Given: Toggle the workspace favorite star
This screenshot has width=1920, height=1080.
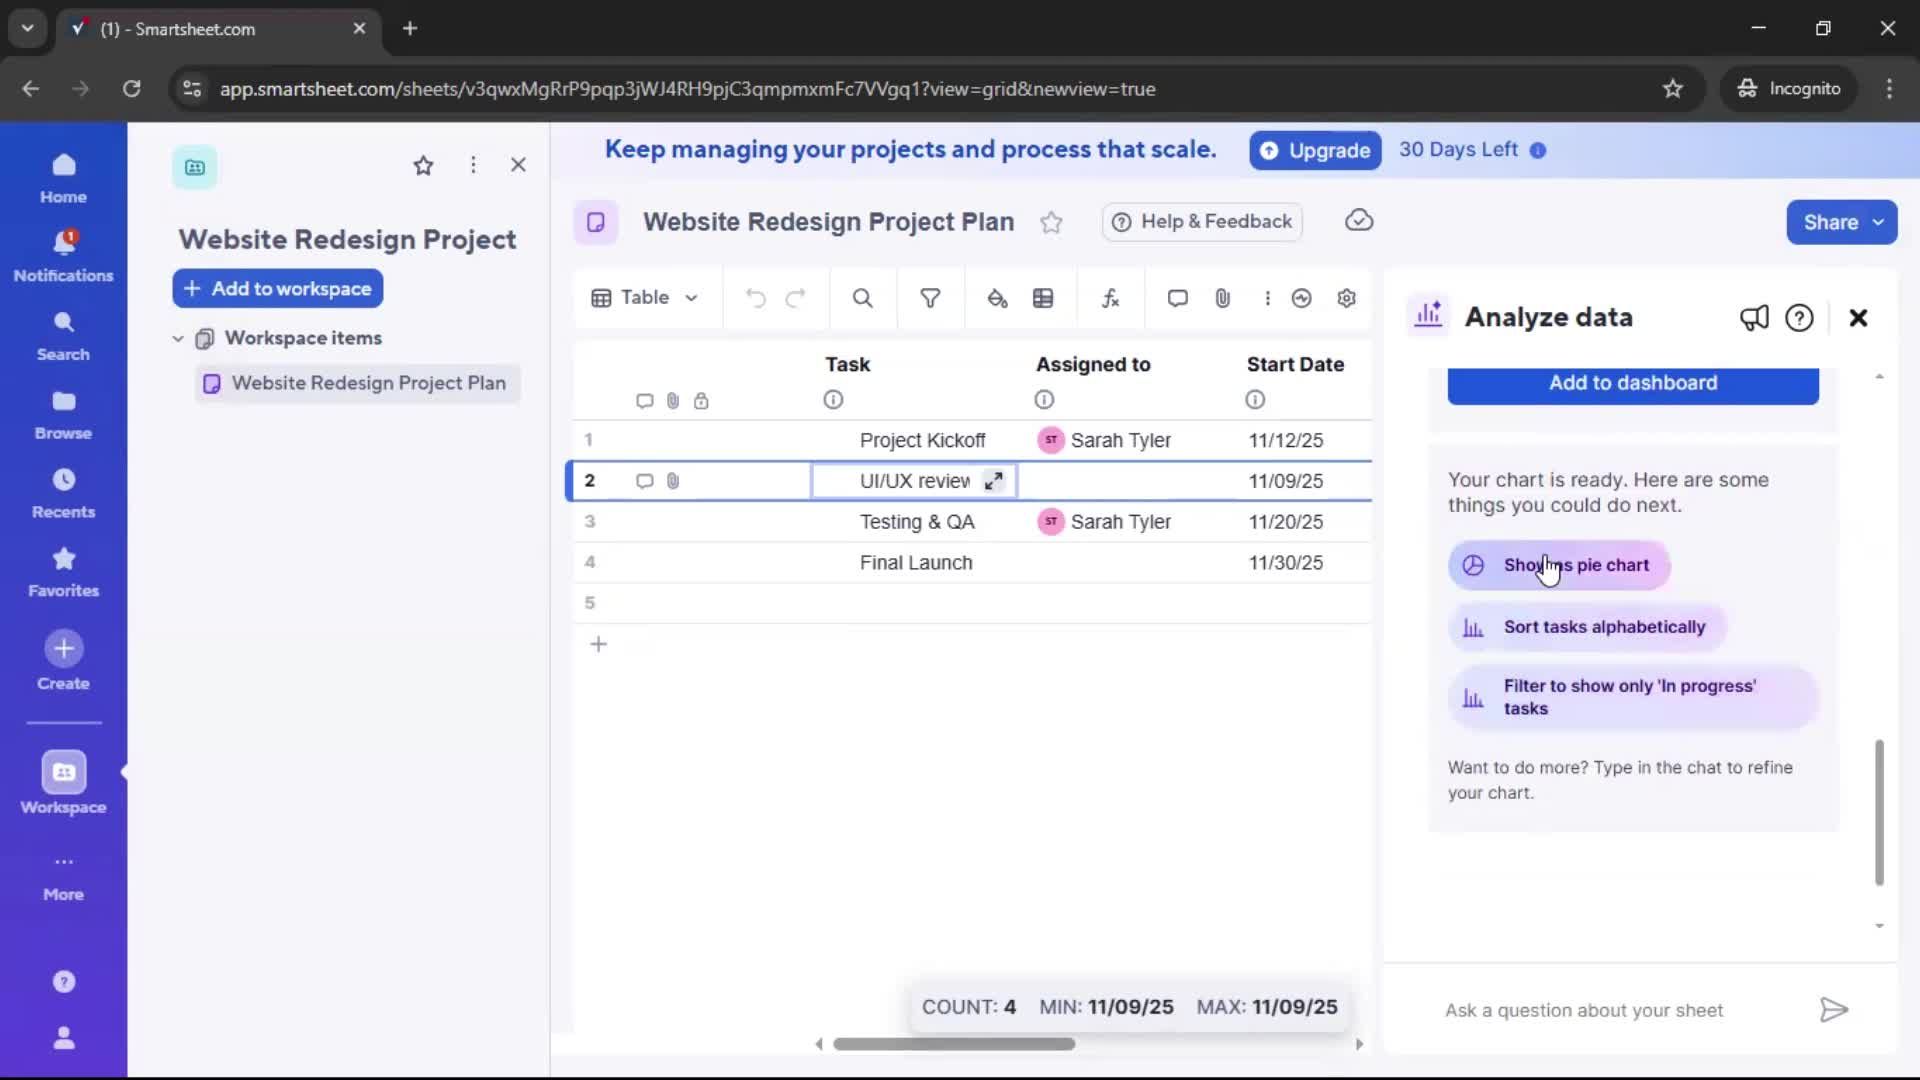Looking at the screenshot, I should (423, 165).
